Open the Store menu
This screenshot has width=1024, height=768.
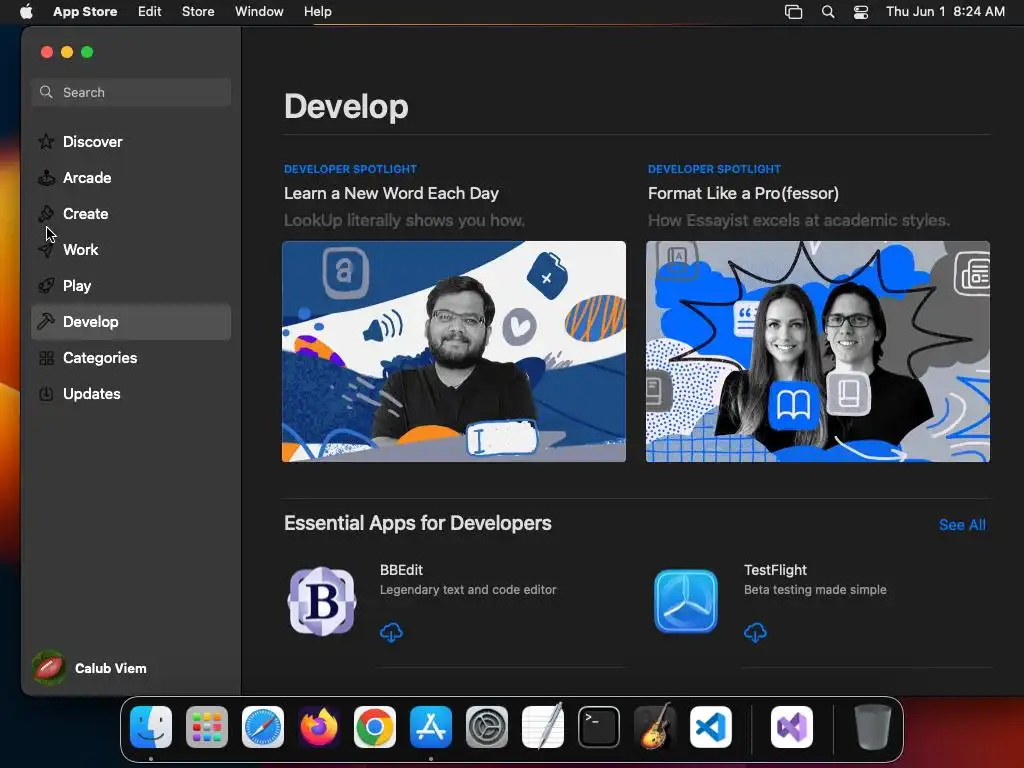tap(198, 12)
